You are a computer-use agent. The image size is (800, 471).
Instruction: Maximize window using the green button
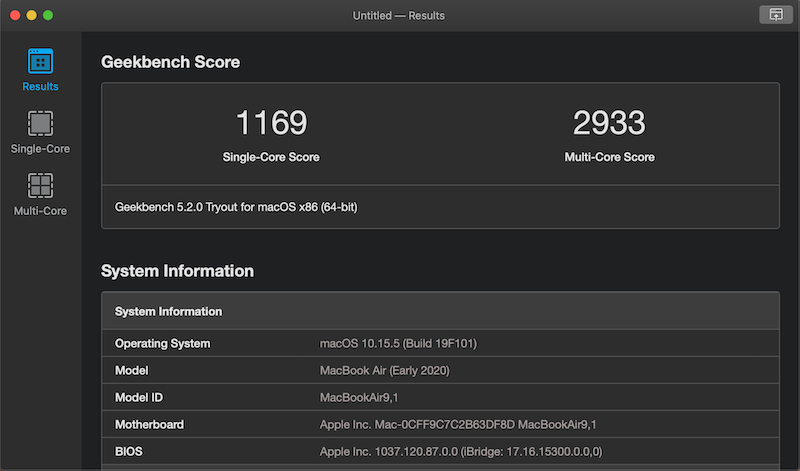point(48,15)
